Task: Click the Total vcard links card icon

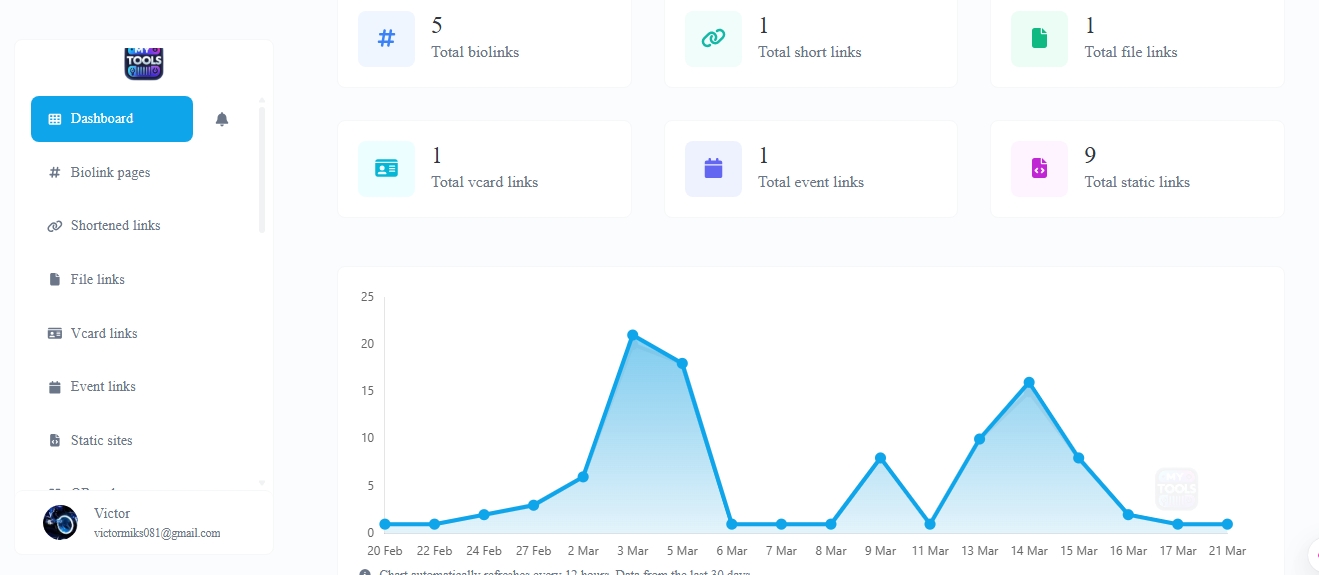Action: click(x=386, y=168)
